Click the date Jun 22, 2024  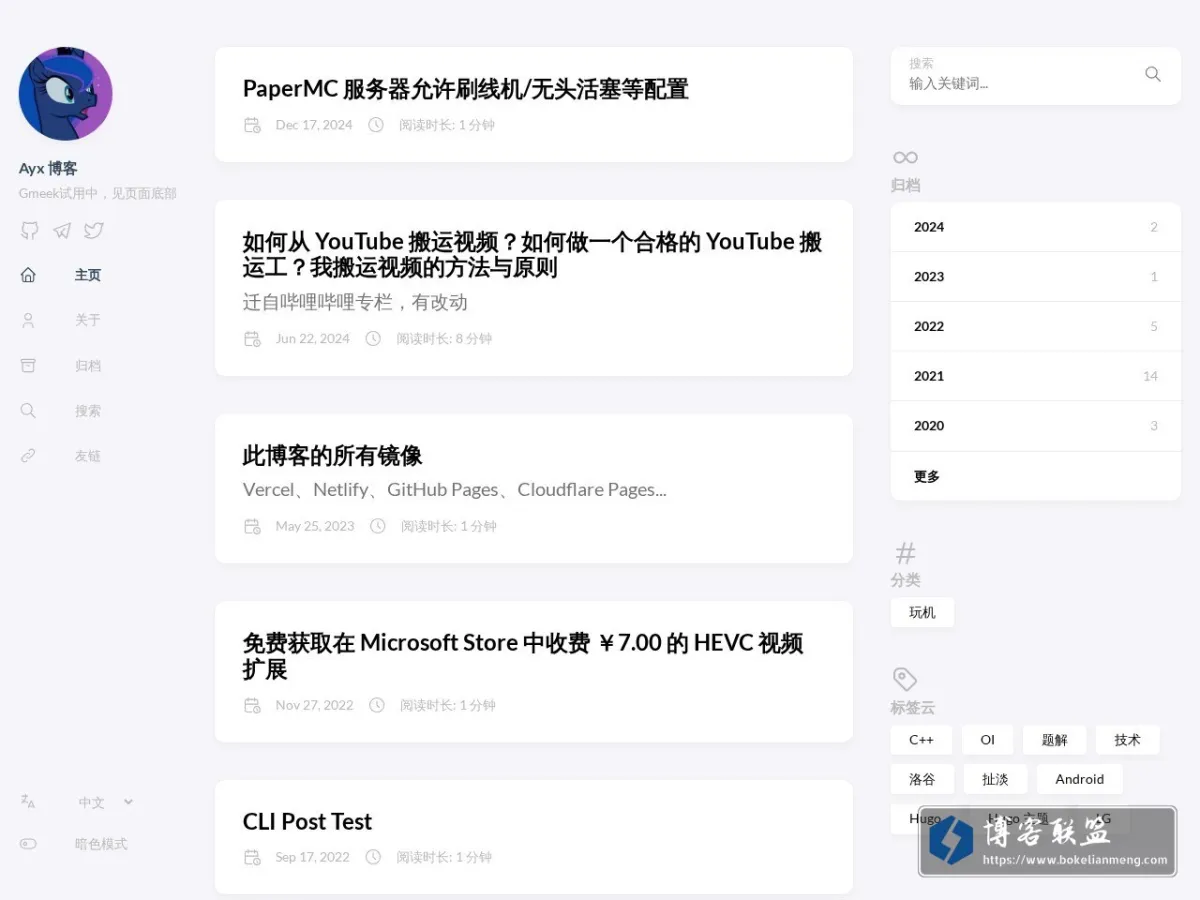(313, 339)
